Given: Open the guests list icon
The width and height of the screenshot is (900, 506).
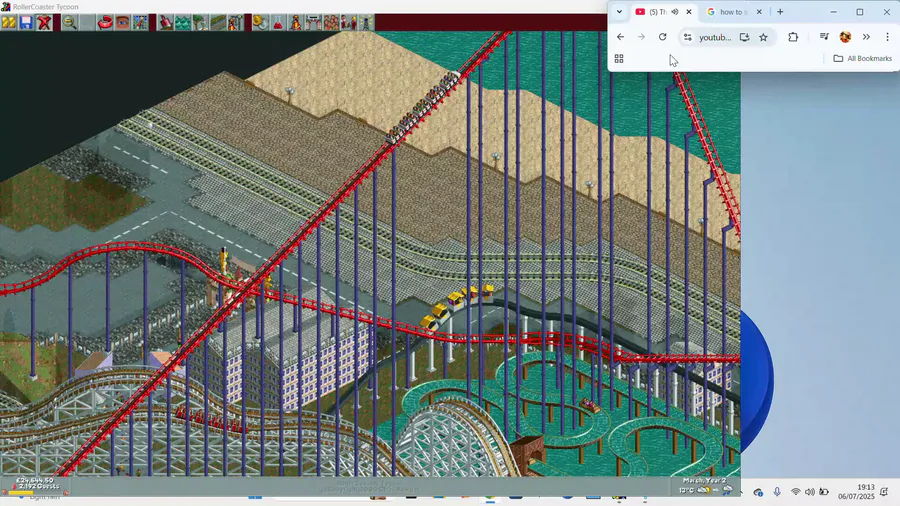Looking at the screenshot, I should (x=331, y=22).
